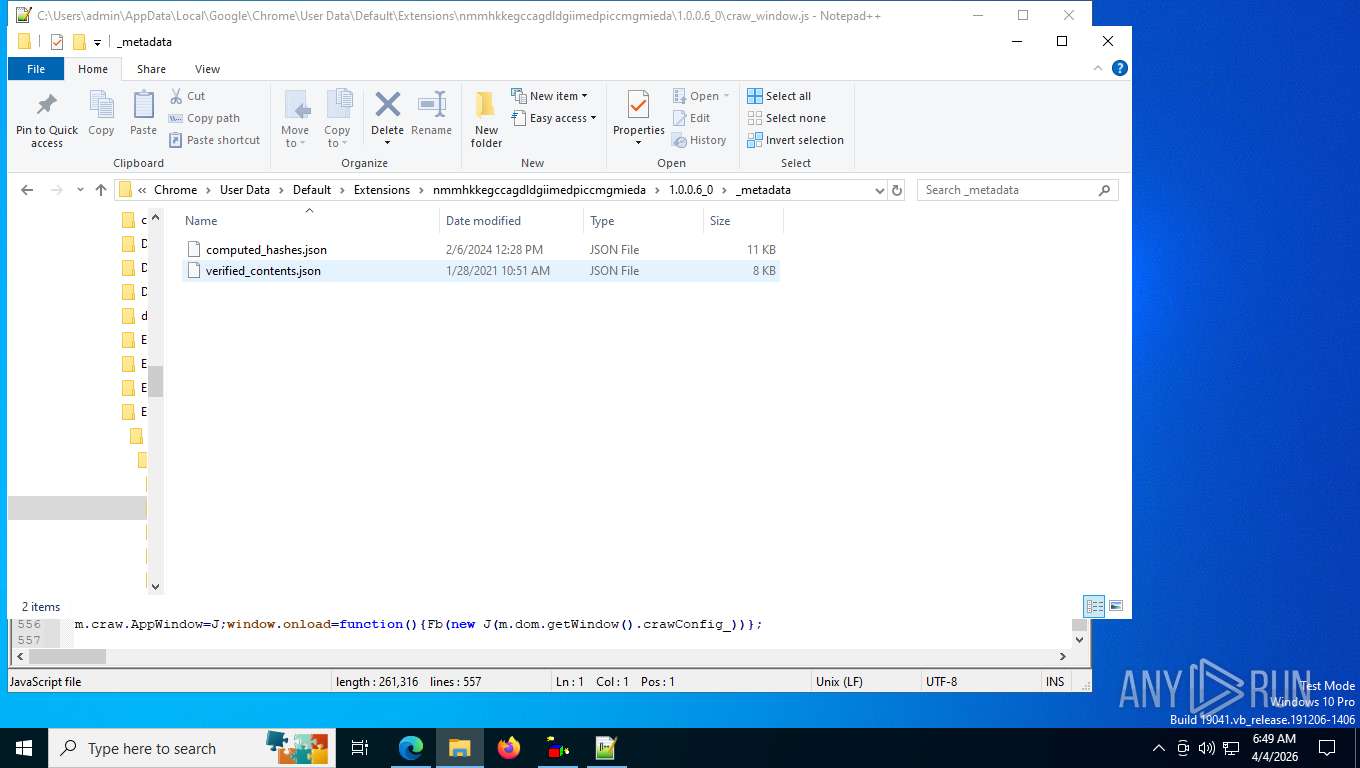Click 1.0.0.6_0 in the breadcrumb path
This screenshot has height=768, width=1360.
(x=691, y=190)
